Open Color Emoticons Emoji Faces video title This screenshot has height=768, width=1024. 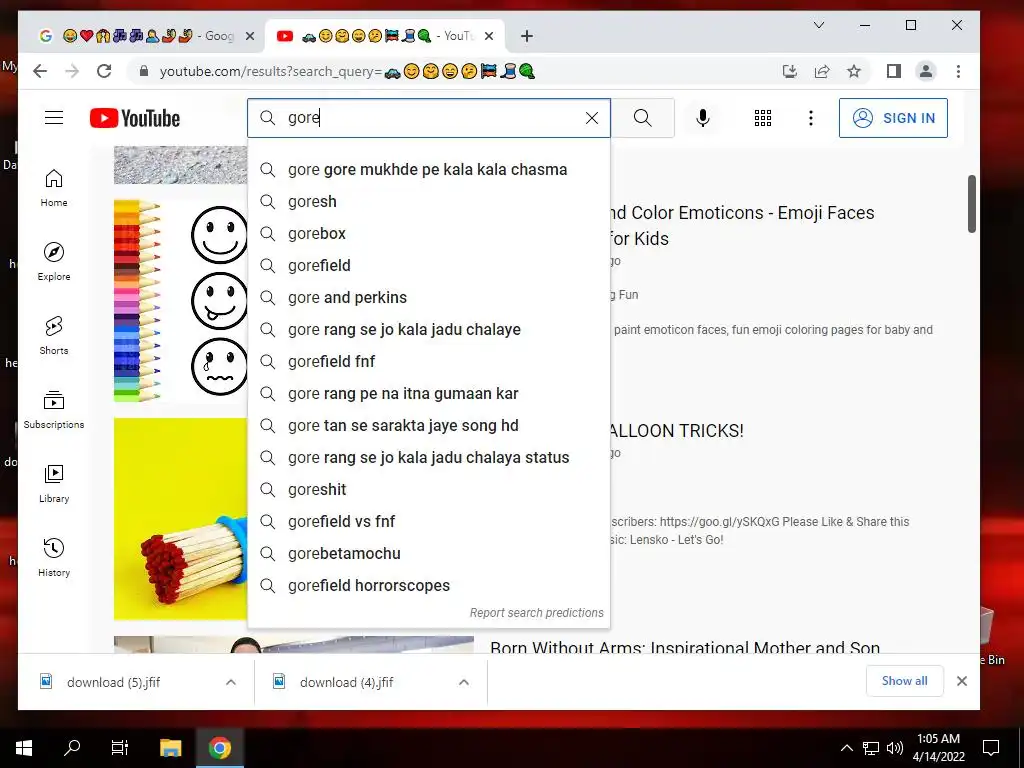coord(741,225)
